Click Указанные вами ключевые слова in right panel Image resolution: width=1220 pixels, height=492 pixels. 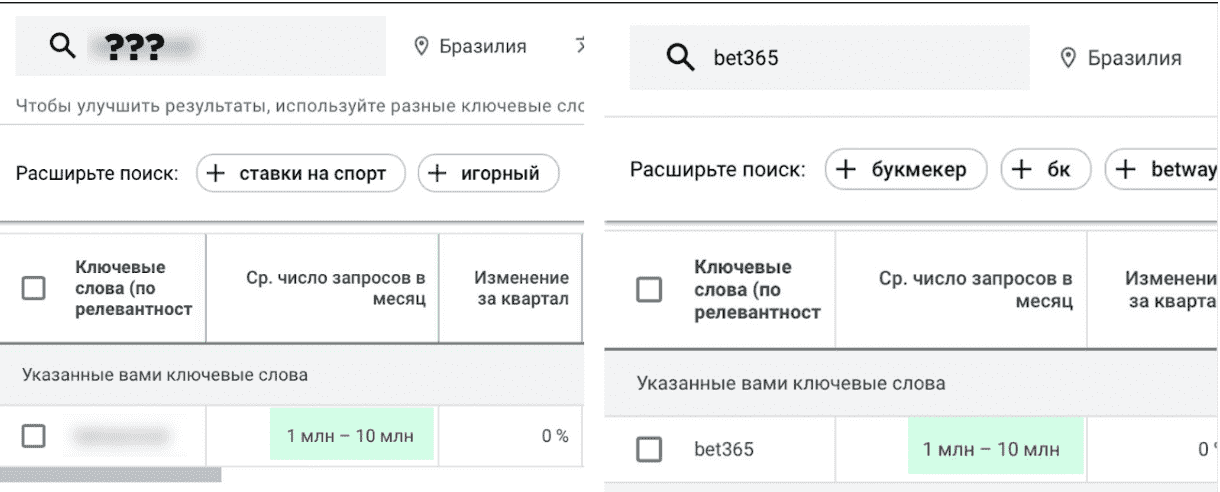click(792, 383)
